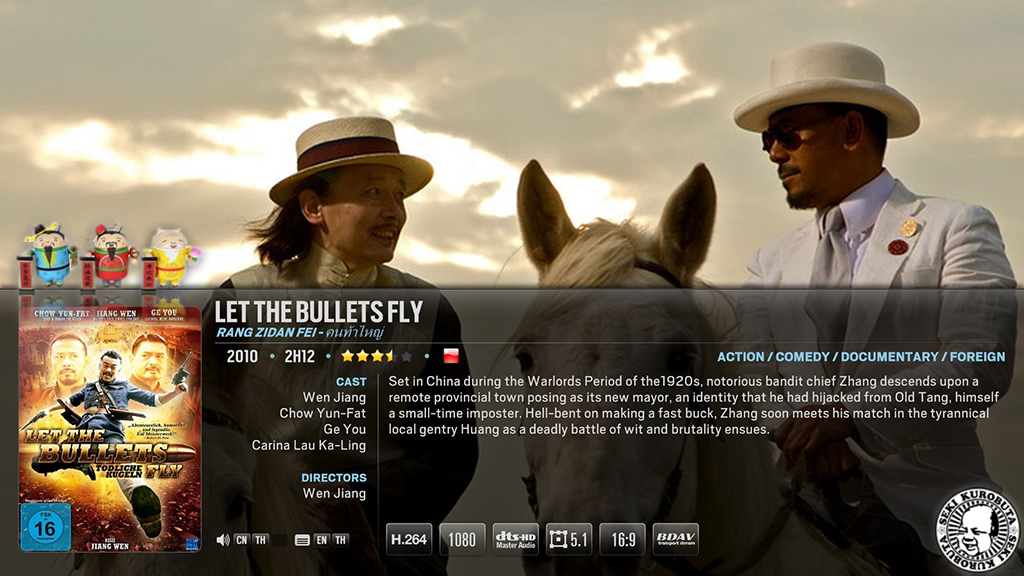Image resolution: width=1024 pixels, height=576 pixels.
Task: Click the subtitles icon
Action: [302, 540]
